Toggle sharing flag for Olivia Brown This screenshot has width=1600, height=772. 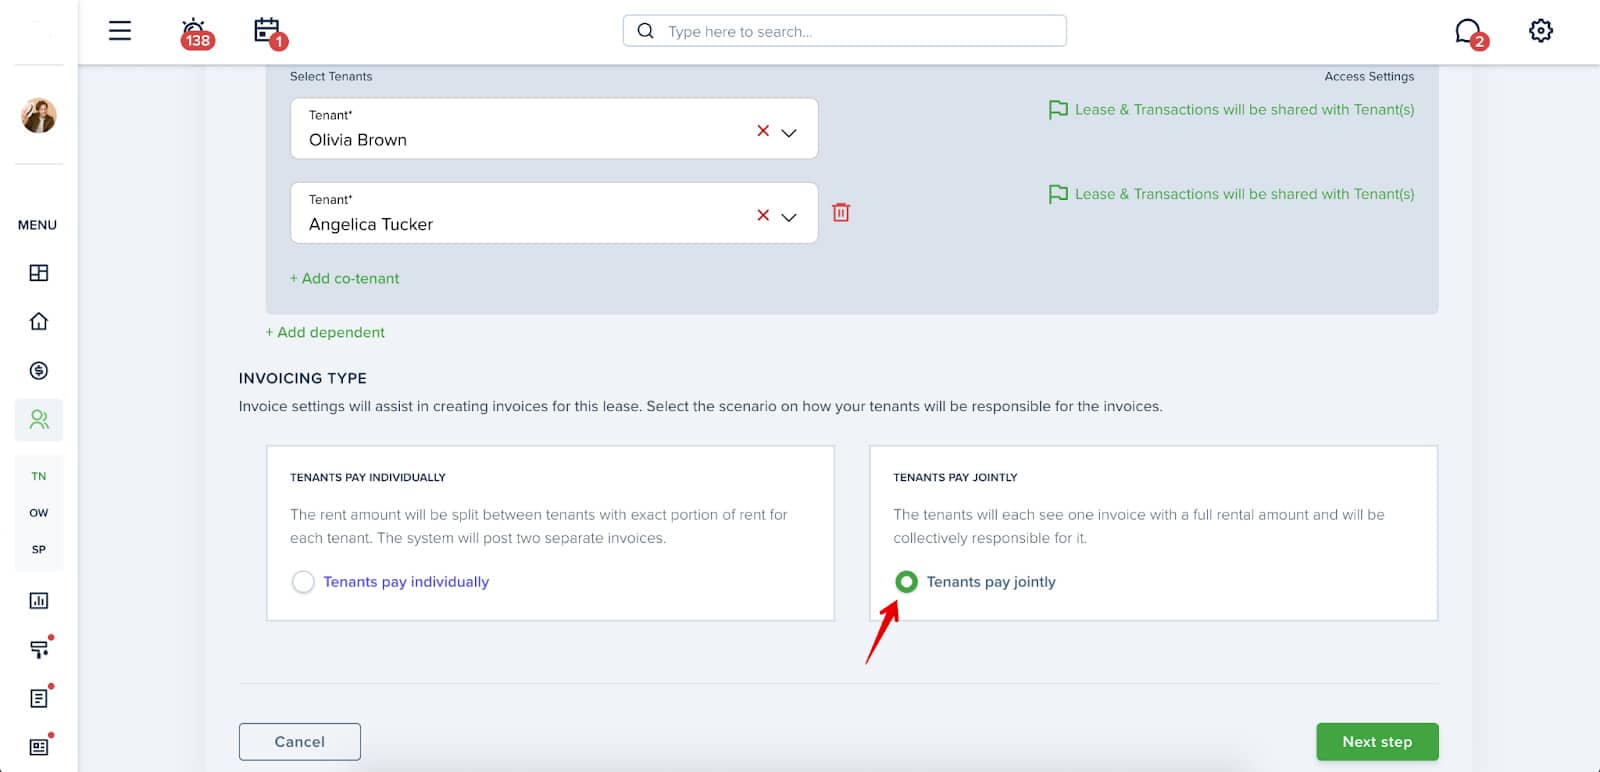[x=1058, y=110]
